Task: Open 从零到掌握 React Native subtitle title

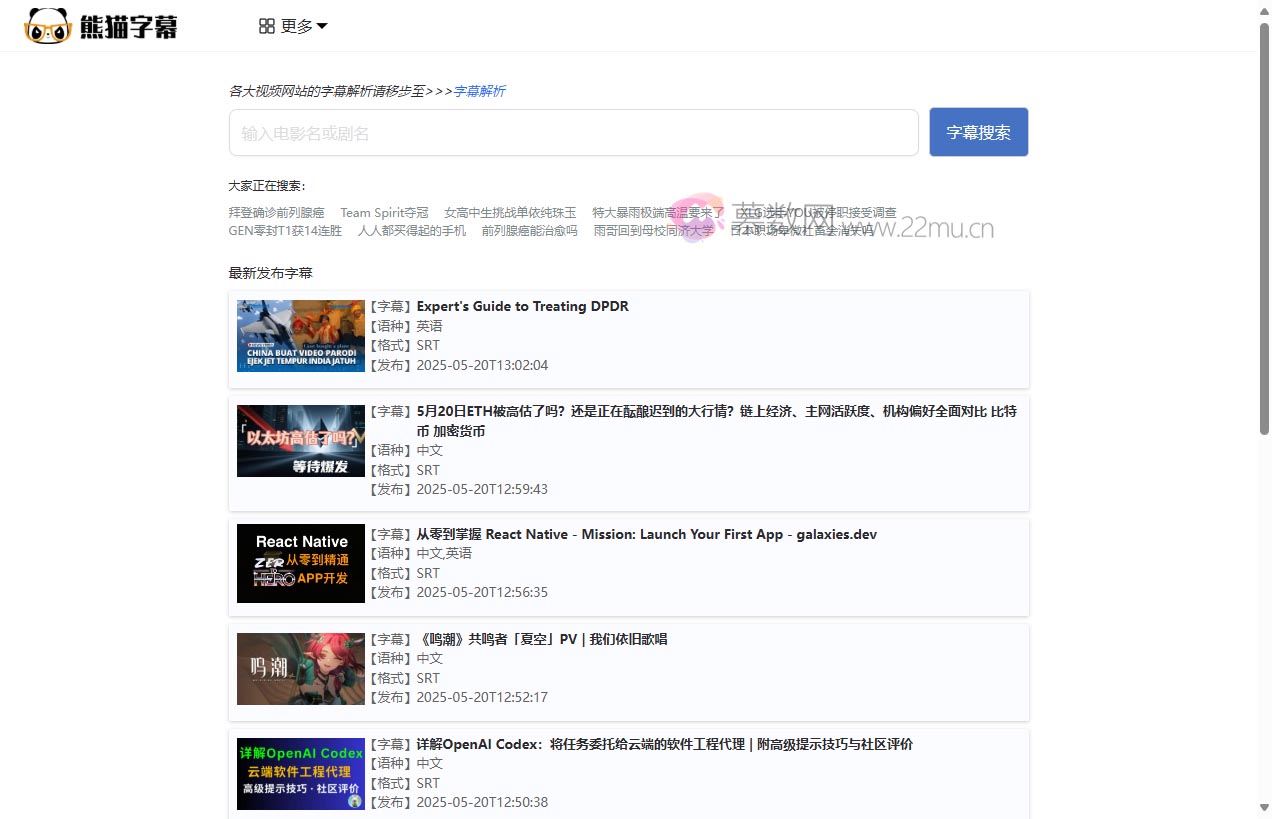Action: [646, 534]
